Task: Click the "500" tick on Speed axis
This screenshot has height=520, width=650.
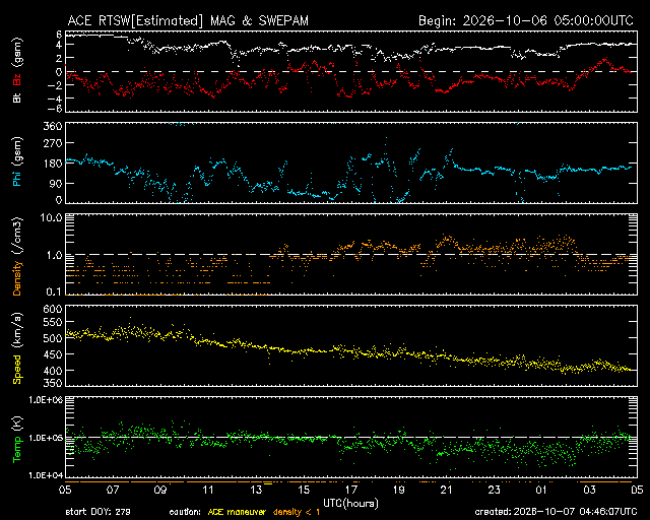Action: pyautogui.click(x=53, y=338)
